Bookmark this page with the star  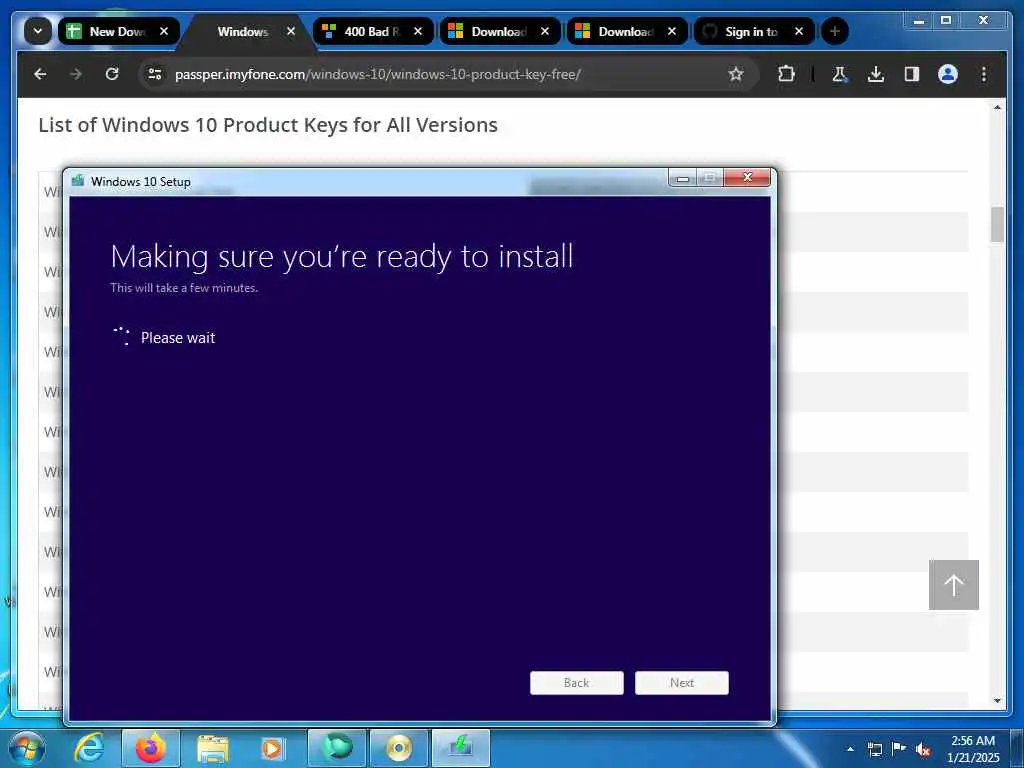click(x=736, y=74)
